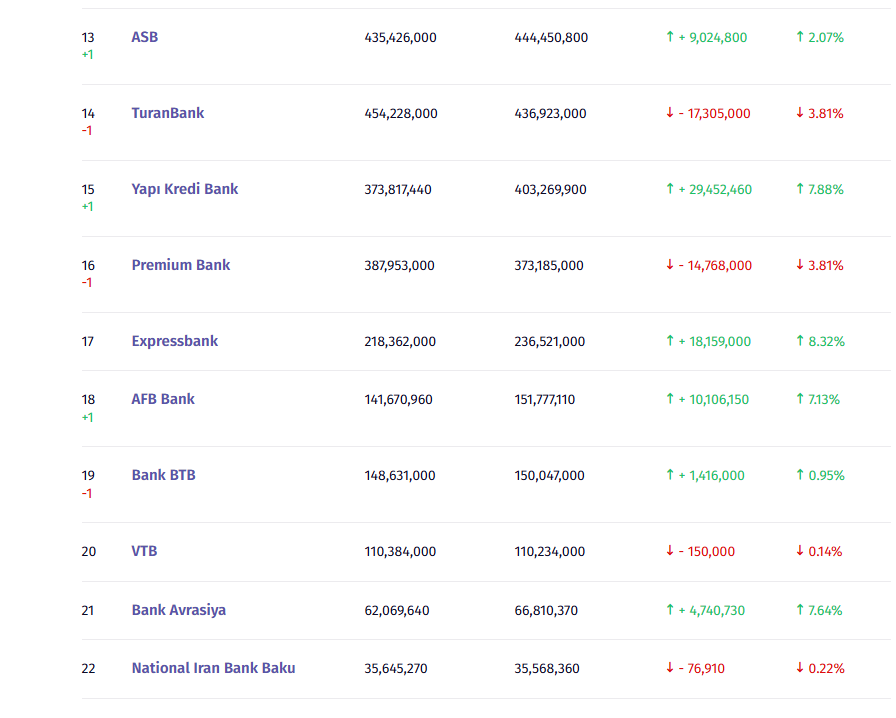Select Yapı Kredi value 373,817,440
Viewport: 896px width, 718px height.
point(398,190)
